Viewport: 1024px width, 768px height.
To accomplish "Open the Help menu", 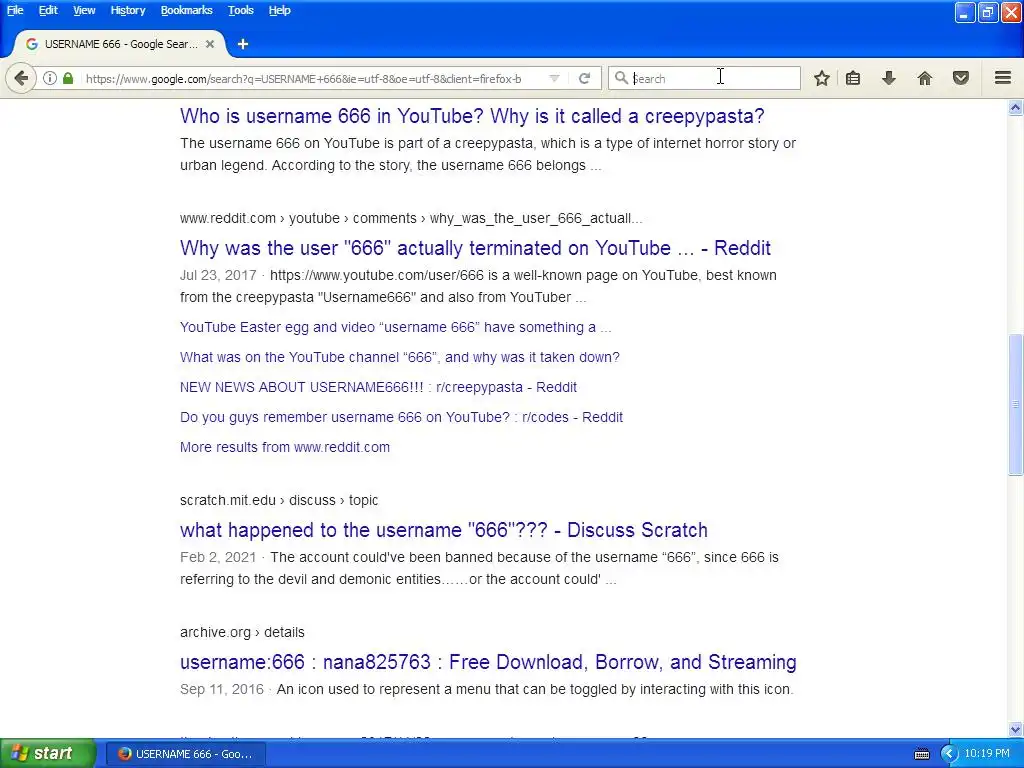I will tap(280, 10).
